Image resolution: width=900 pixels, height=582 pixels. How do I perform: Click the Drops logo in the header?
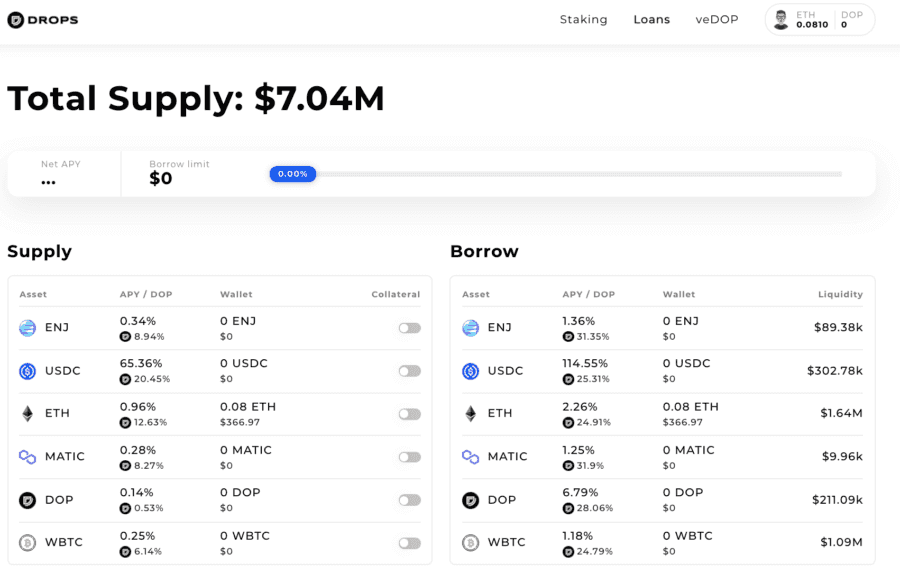pyautogui.click(x=42, y=19)
